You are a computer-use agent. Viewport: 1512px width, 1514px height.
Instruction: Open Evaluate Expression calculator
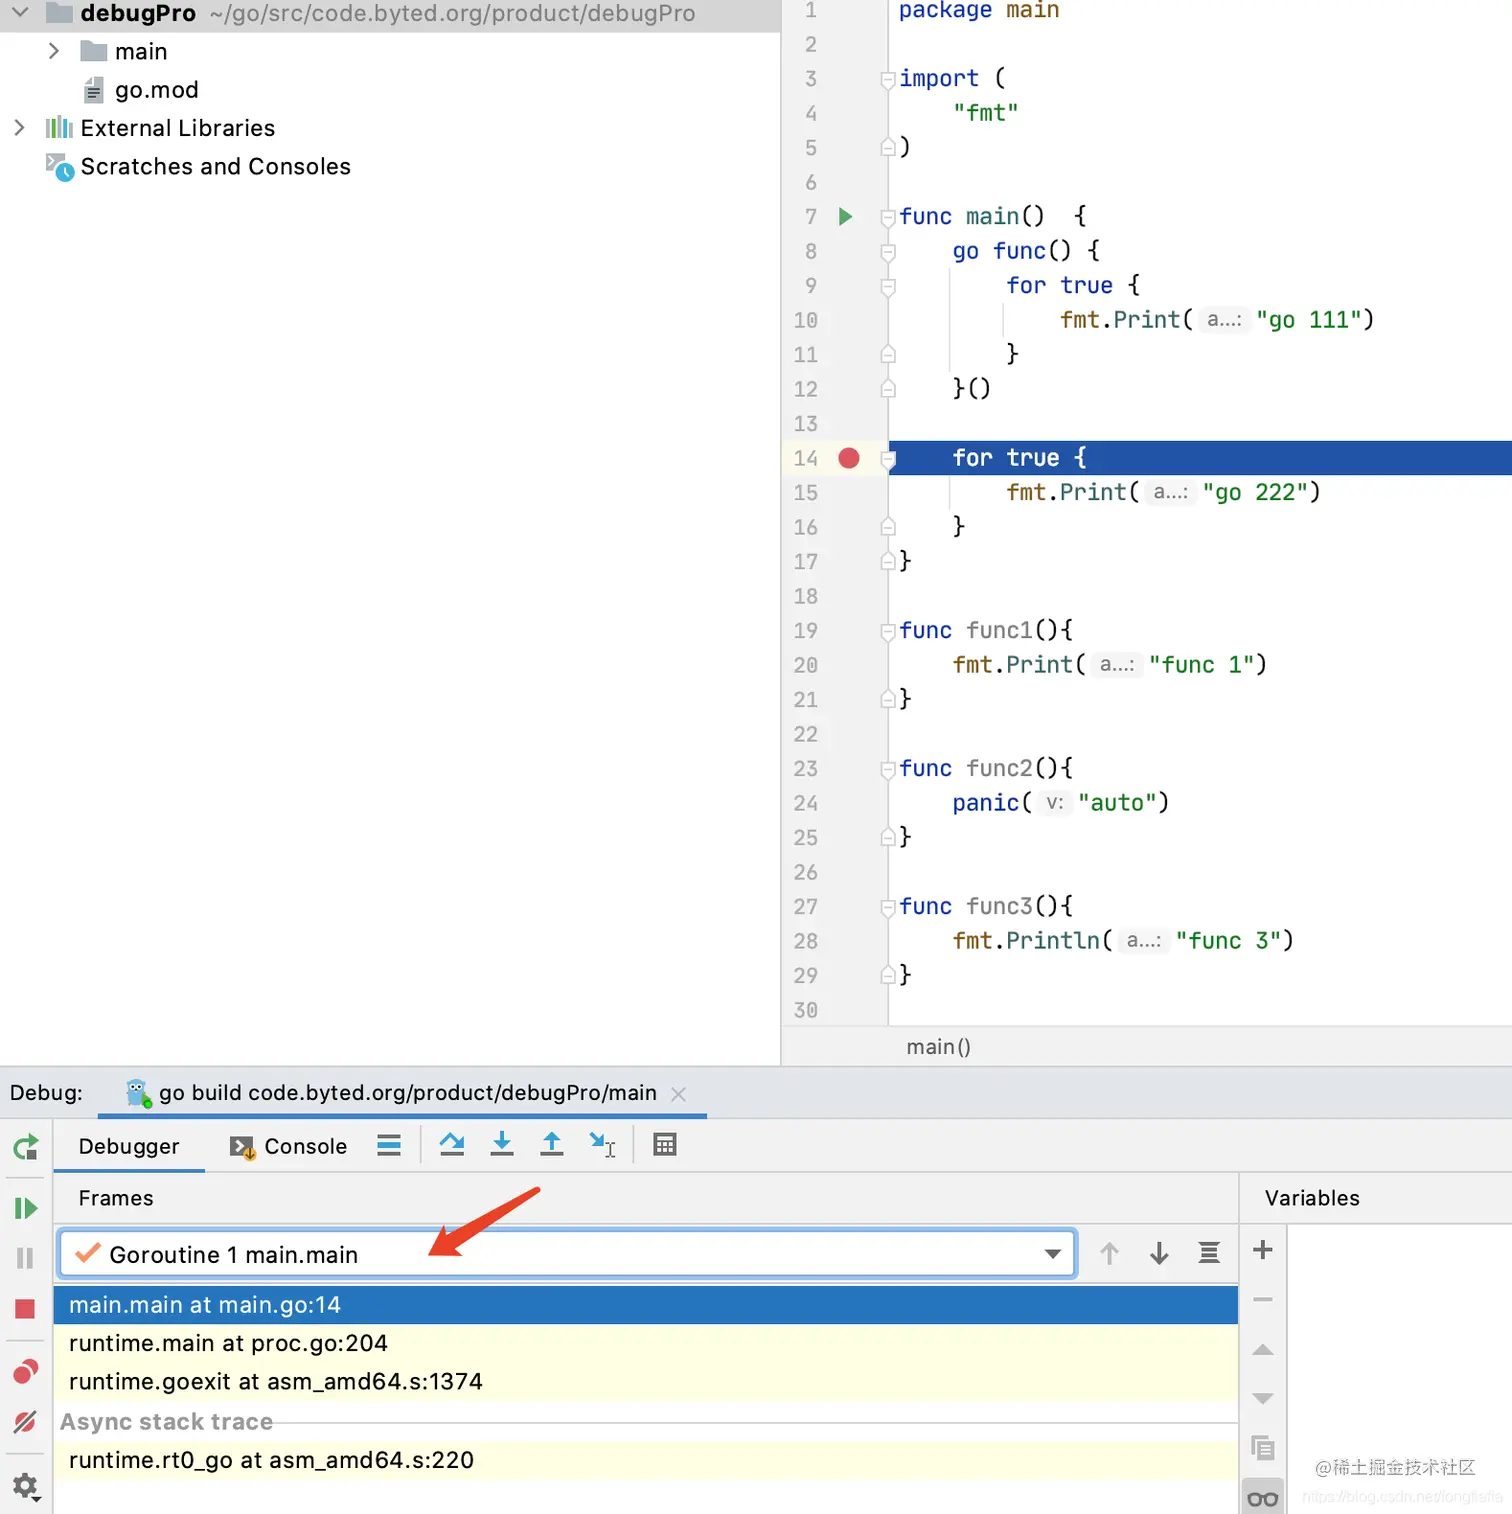(x=665, y=1145)
